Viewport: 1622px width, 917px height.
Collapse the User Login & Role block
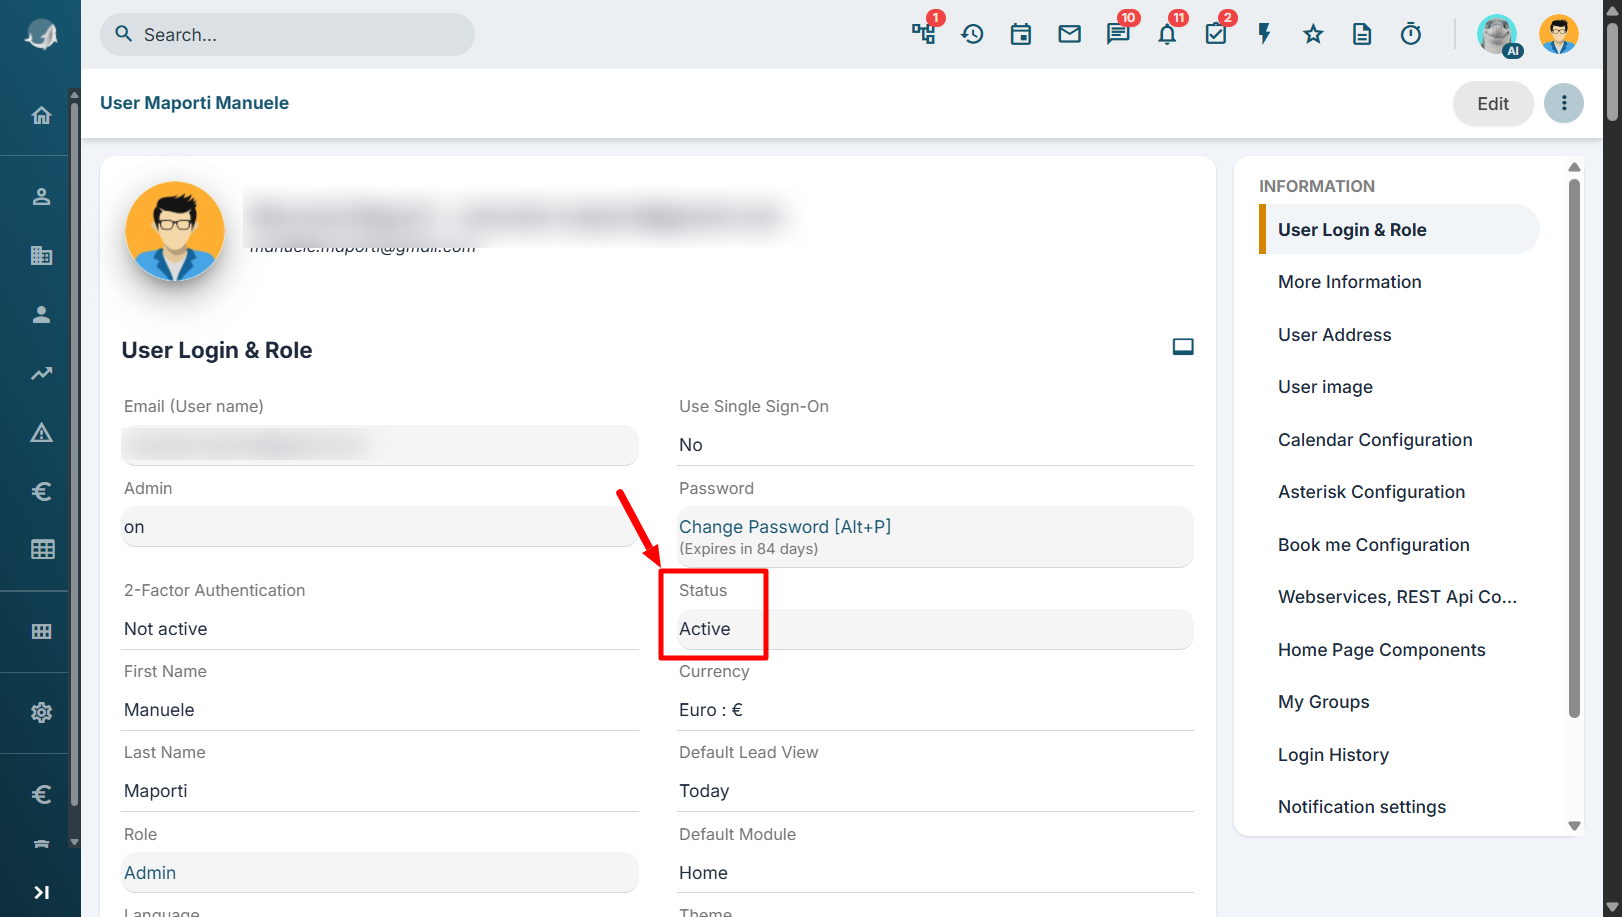point(1183,347)
